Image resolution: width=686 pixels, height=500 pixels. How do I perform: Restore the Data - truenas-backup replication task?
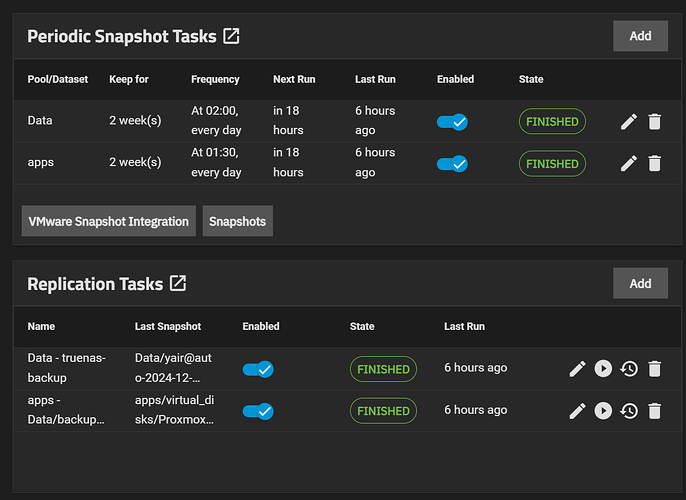(x=629, y=369)
